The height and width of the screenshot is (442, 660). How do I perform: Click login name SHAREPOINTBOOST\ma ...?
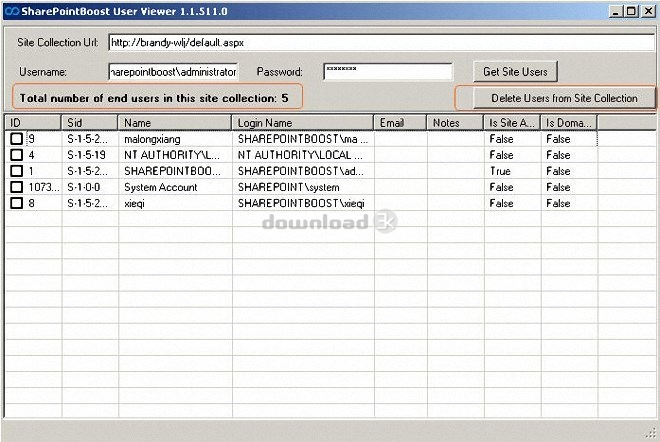[303, 139]
